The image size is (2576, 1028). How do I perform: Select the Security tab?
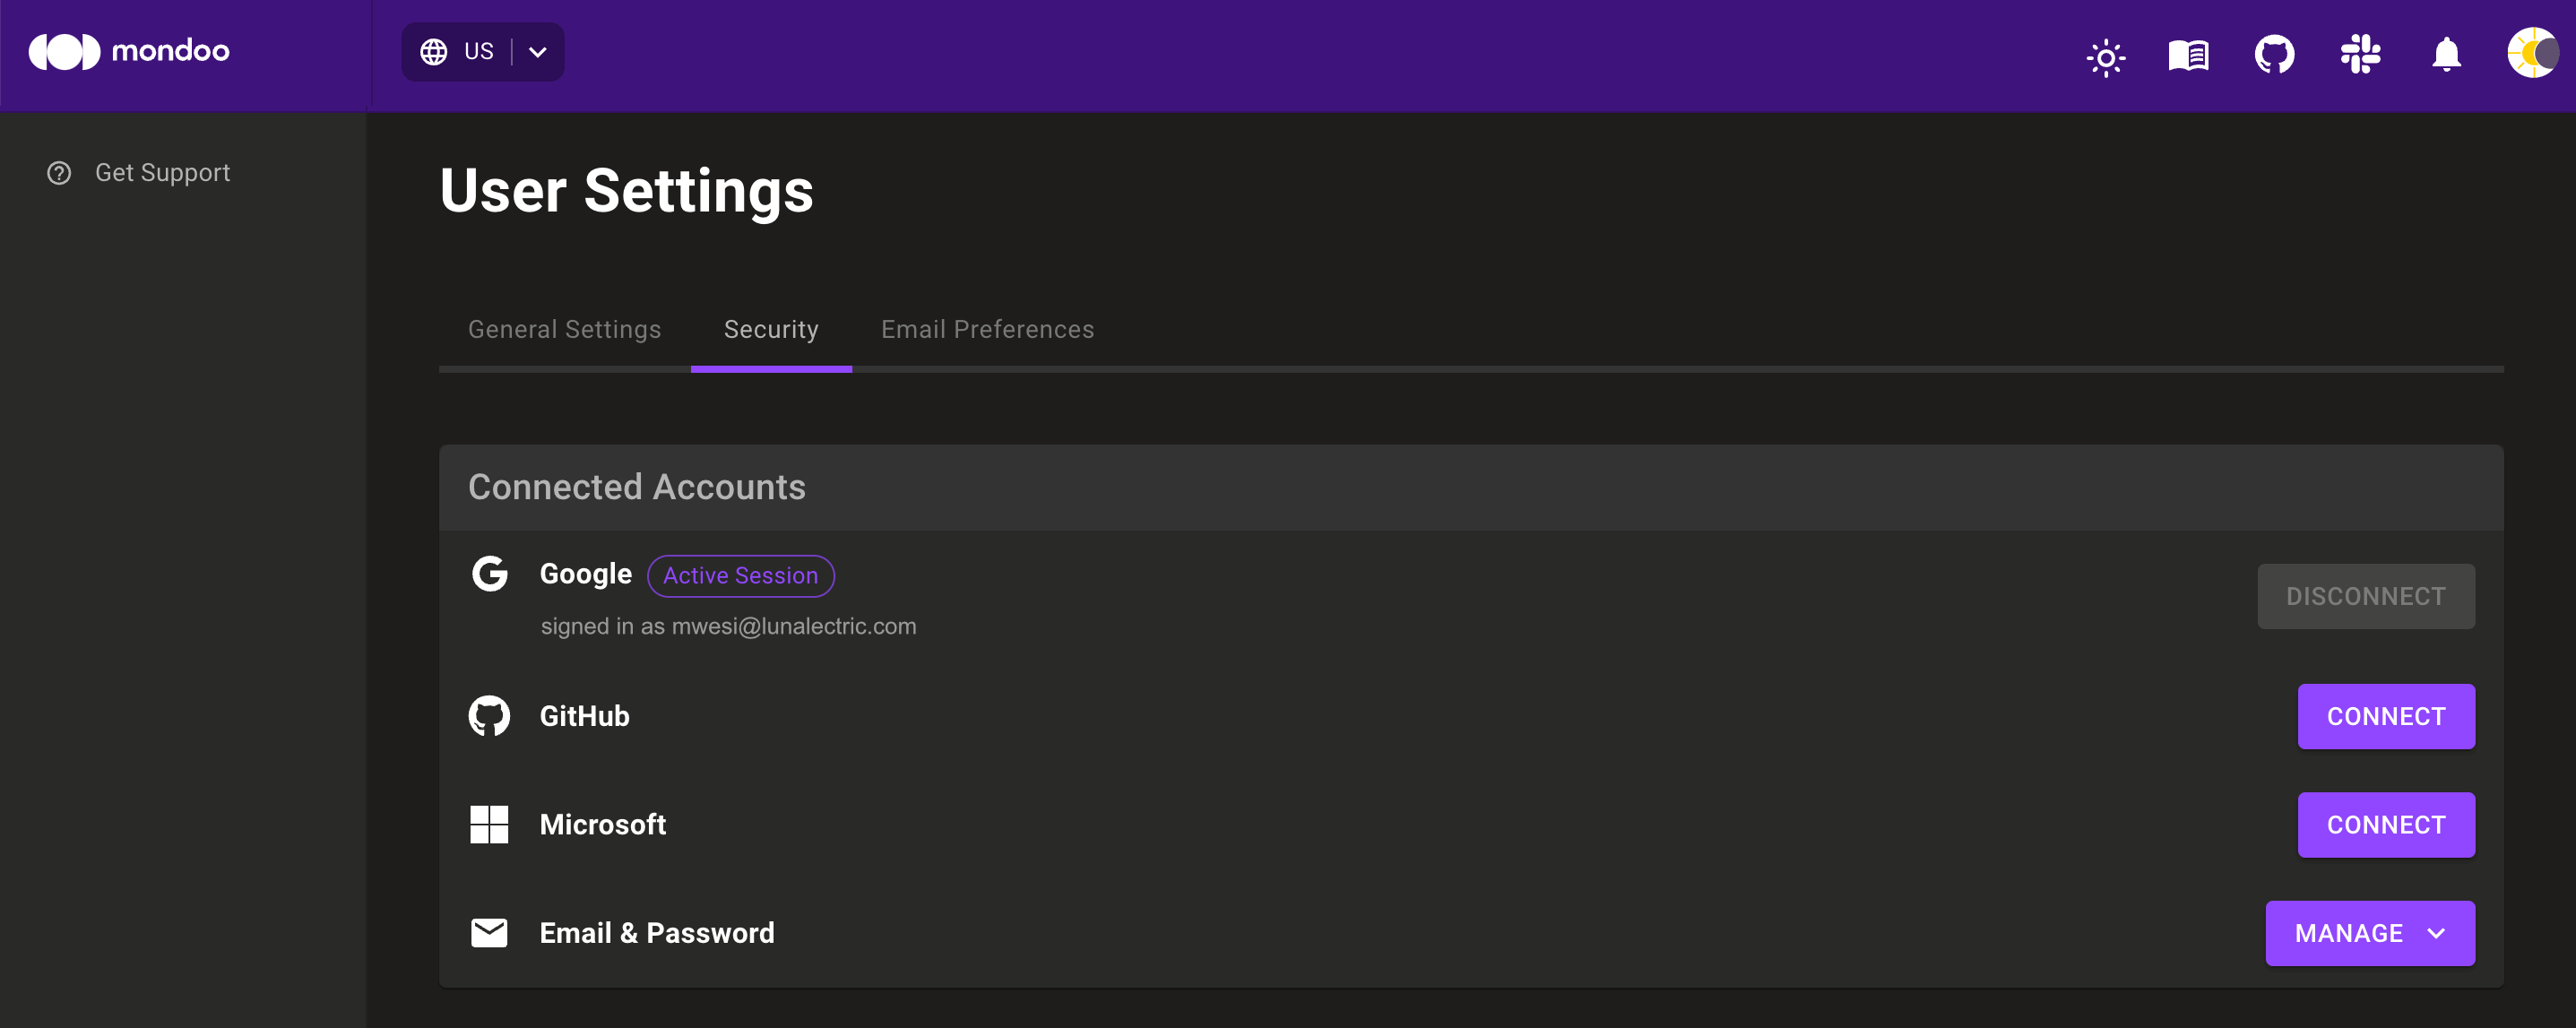[x=771, y=329]
